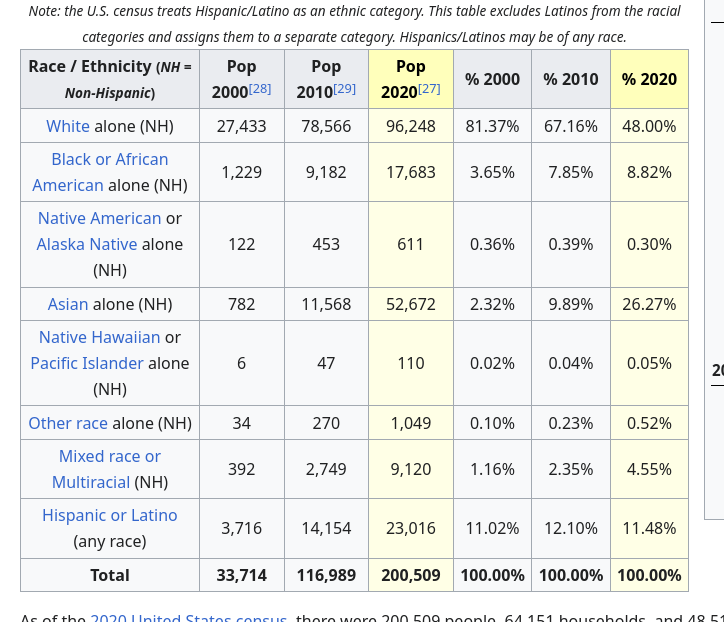
Task: Select the Pacific Islander 2010 value 47
Action: 326,363
